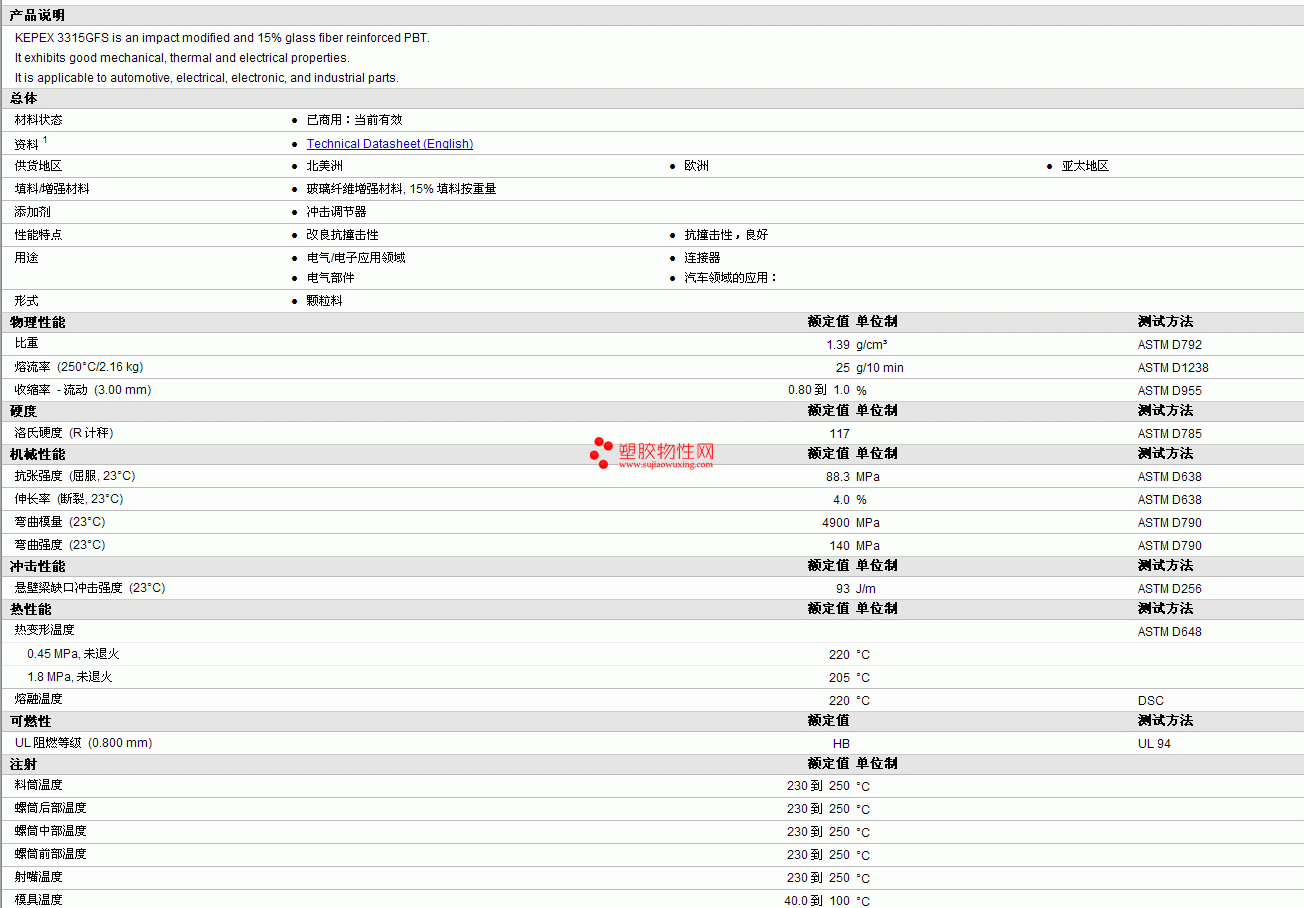Click the sentence 'It exhibits good mechanical, thermal'
Image resolution: width=1304 pixels, height=908 pixels.
click(182, 58)
